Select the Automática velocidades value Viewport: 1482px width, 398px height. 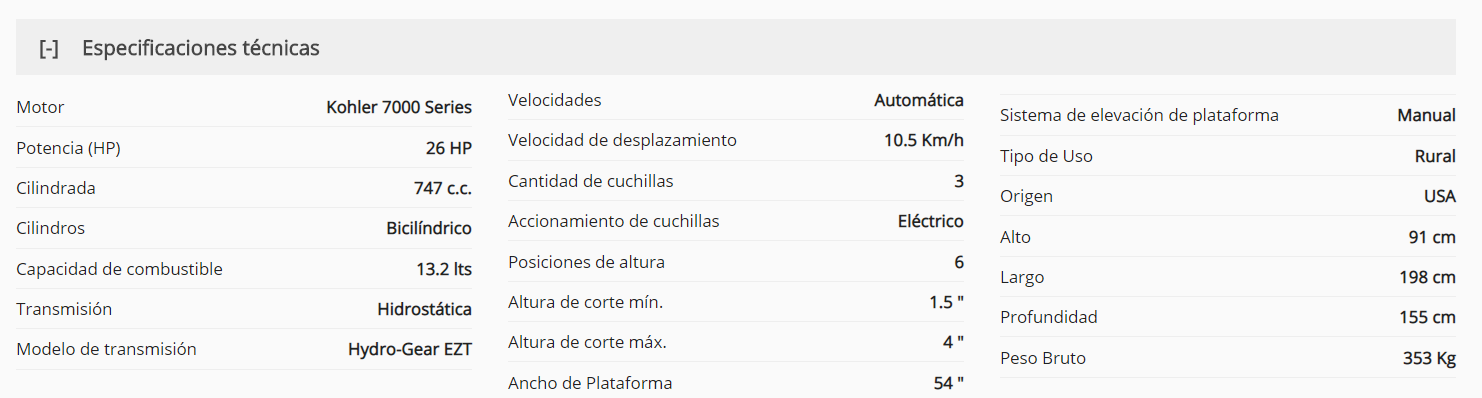919,100
